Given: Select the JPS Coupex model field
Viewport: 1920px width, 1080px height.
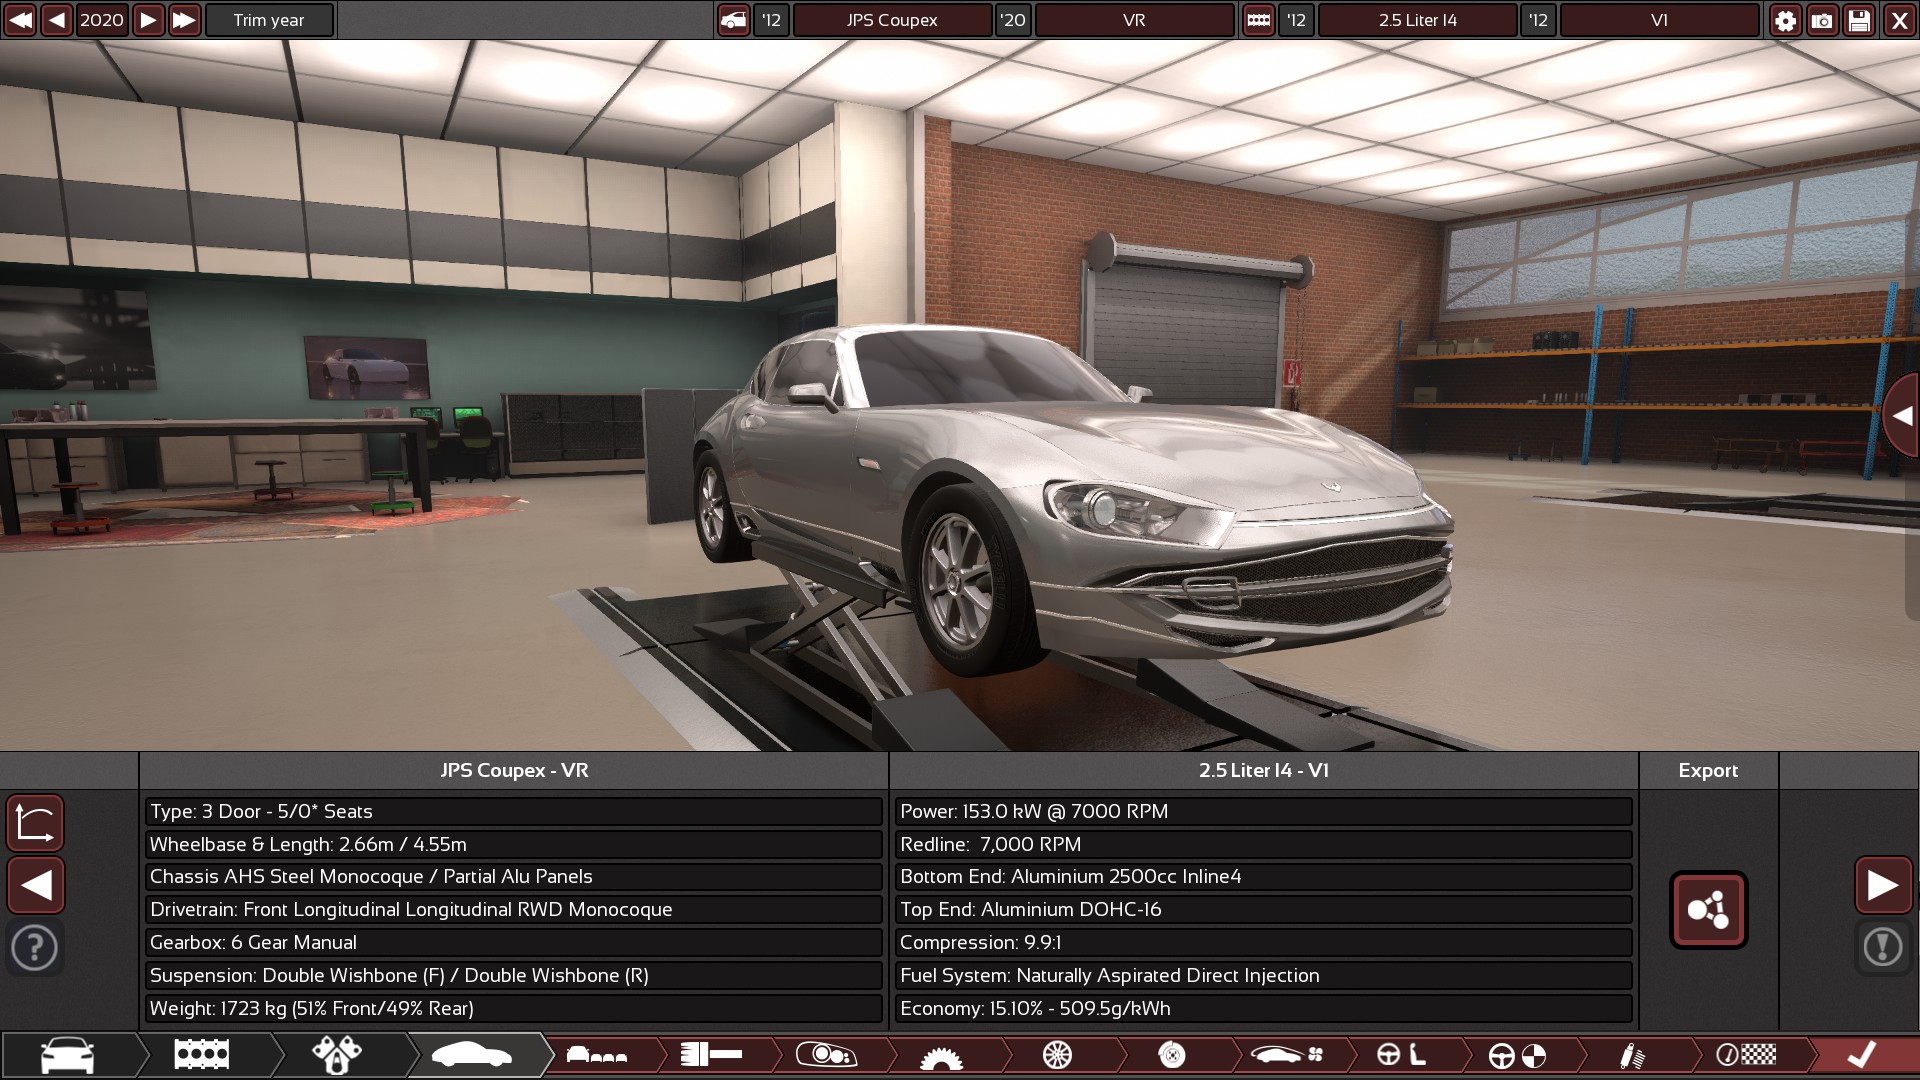Looking at the screenshot, I should coord(892,20).
